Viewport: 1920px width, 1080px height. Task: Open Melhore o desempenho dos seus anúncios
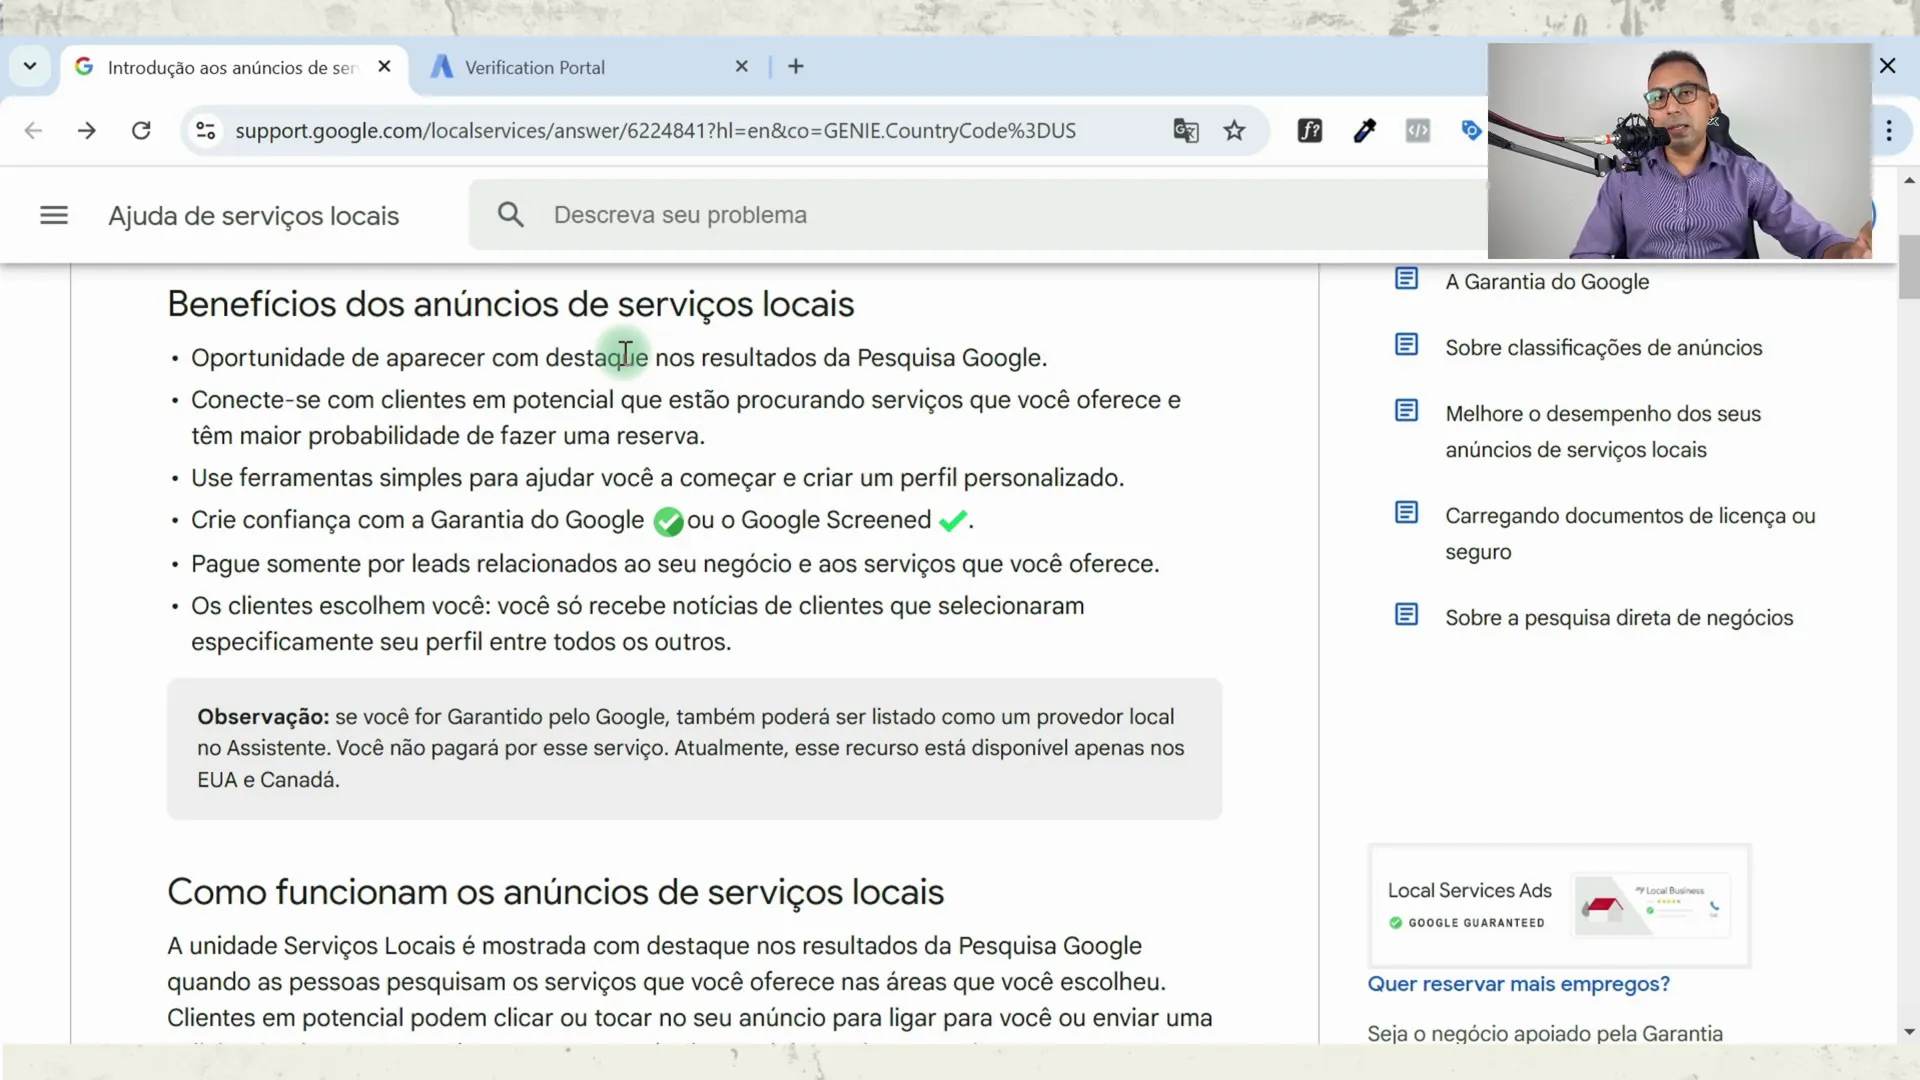tap(1603, 432)
